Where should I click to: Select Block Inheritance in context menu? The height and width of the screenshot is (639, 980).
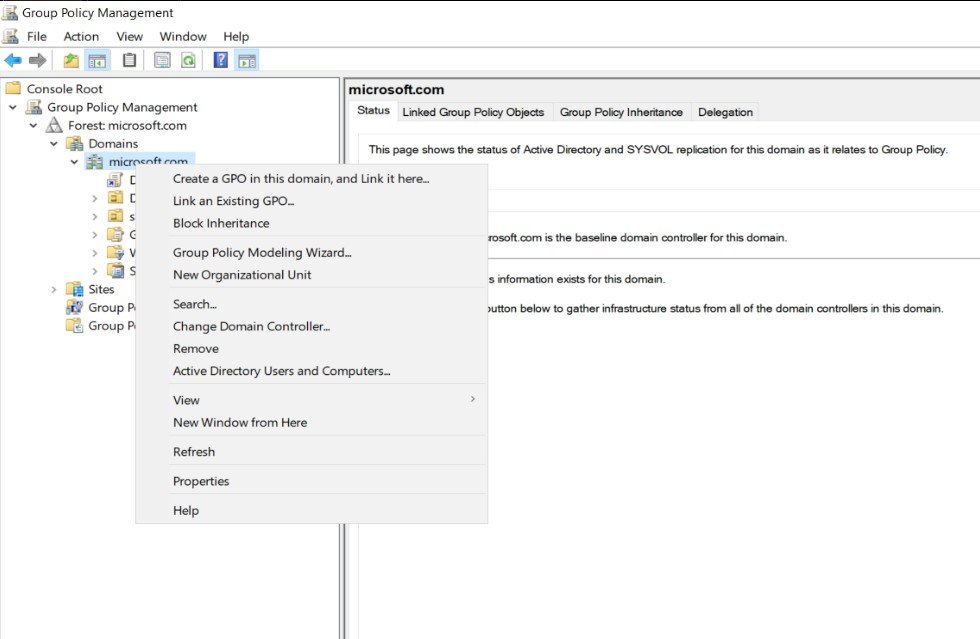[311, 223]
